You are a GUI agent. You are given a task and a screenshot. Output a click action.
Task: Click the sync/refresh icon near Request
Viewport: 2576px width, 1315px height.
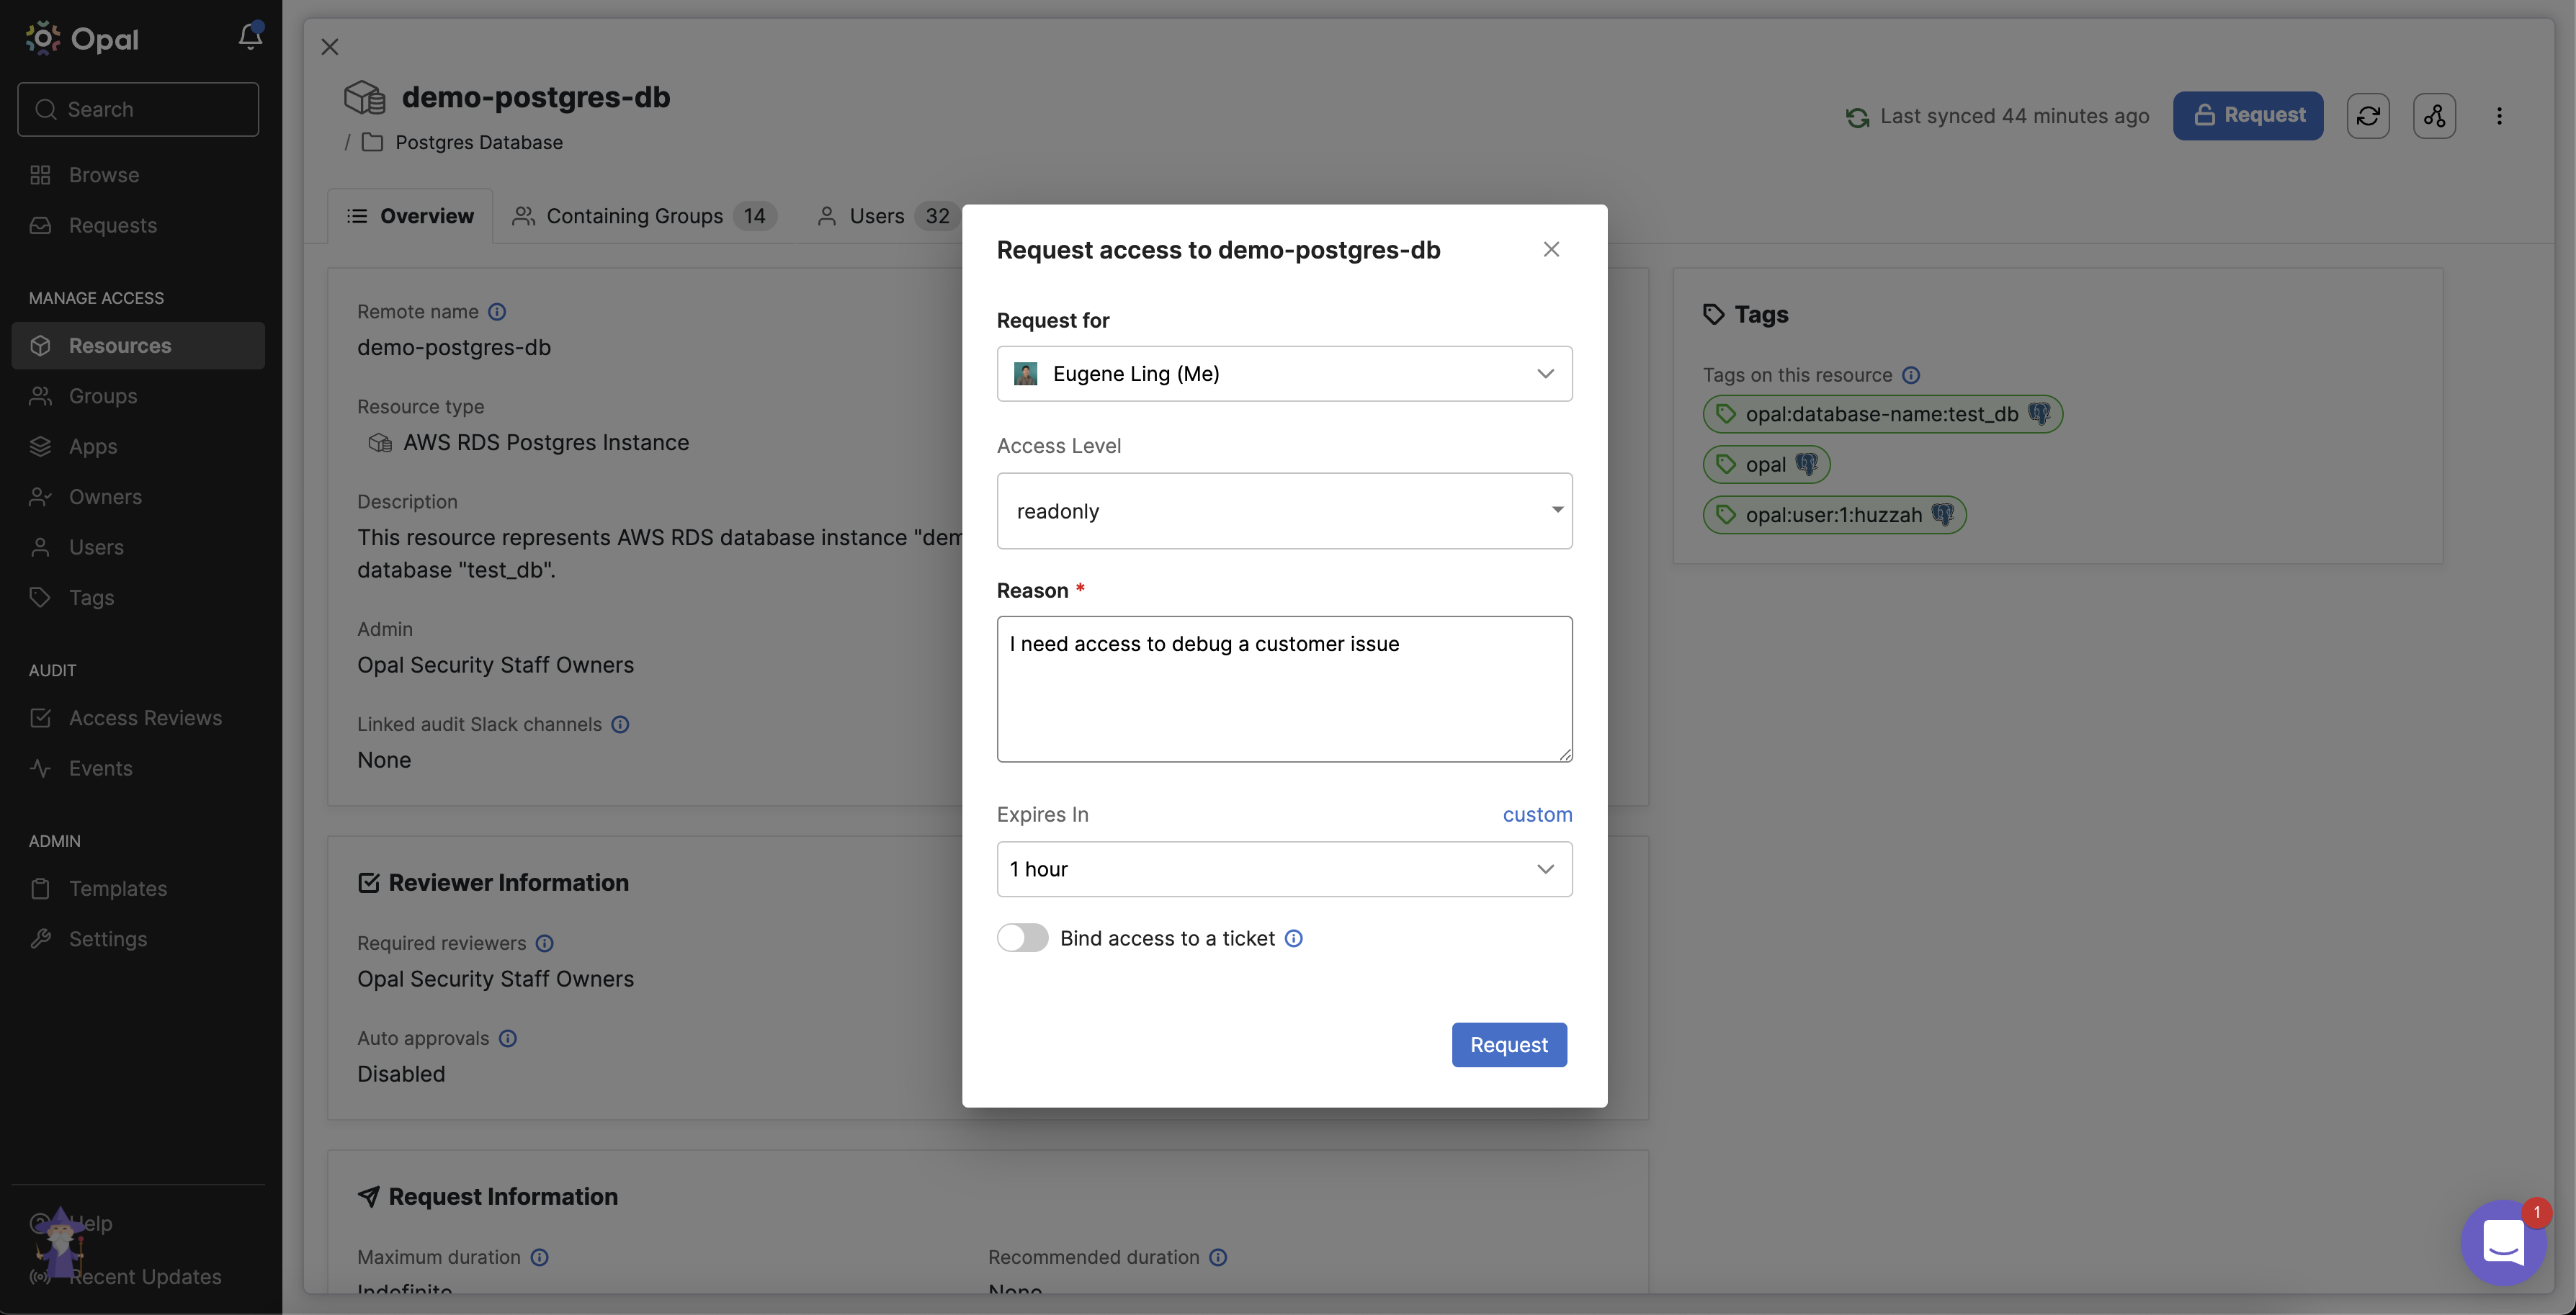coord(2369,115)
